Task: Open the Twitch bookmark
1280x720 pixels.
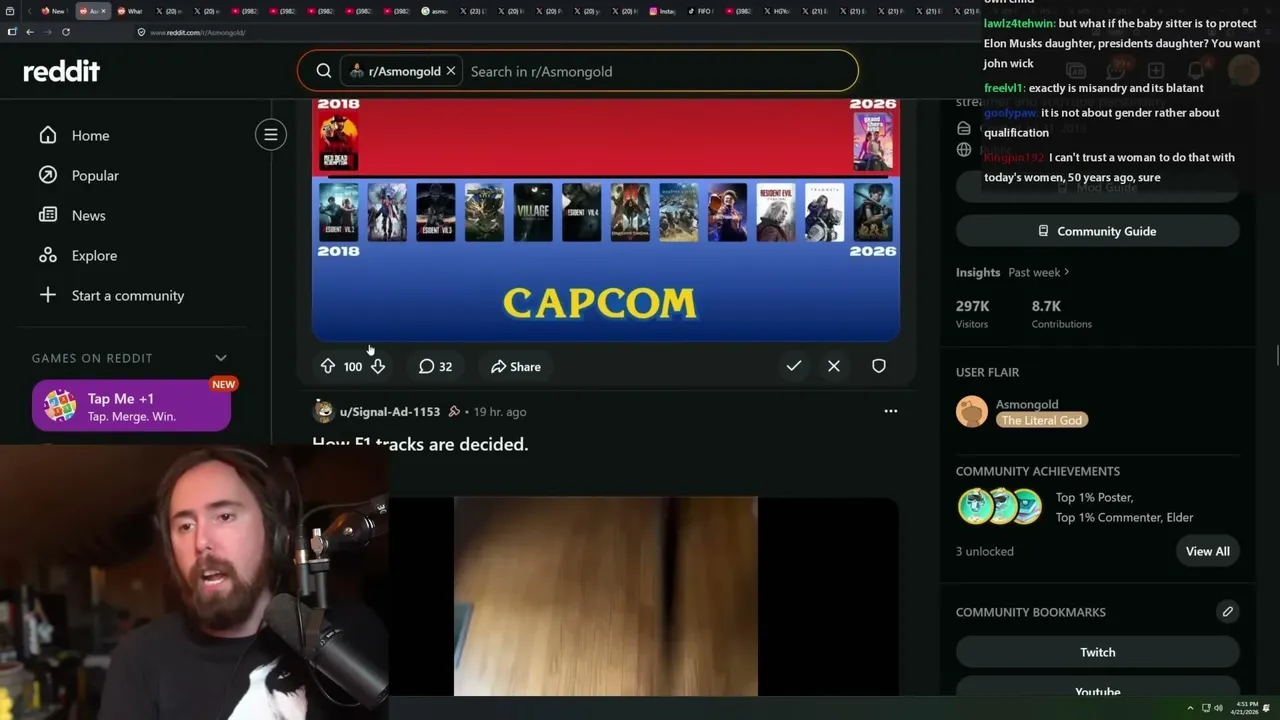Action: coord(1098,652)
